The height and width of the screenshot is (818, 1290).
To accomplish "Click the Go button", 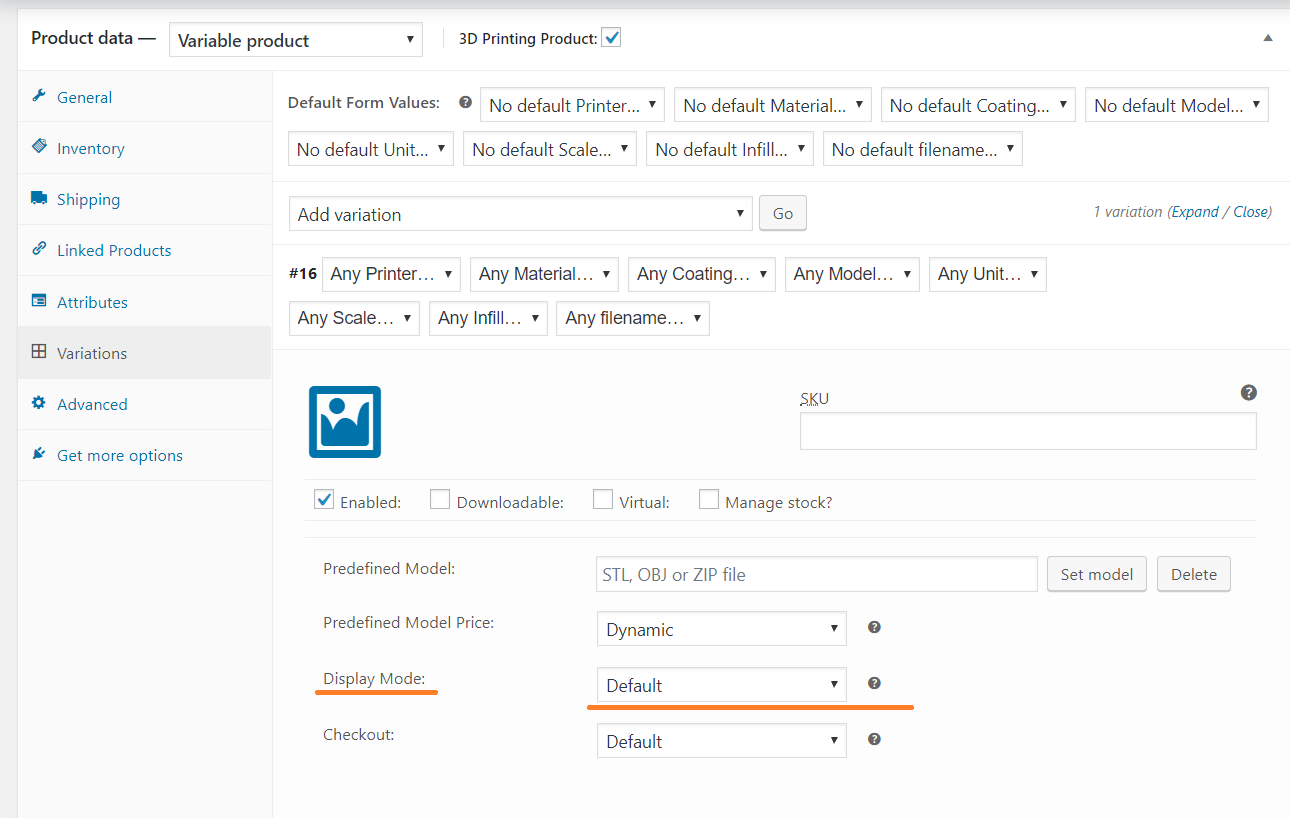I will point(783,213).
